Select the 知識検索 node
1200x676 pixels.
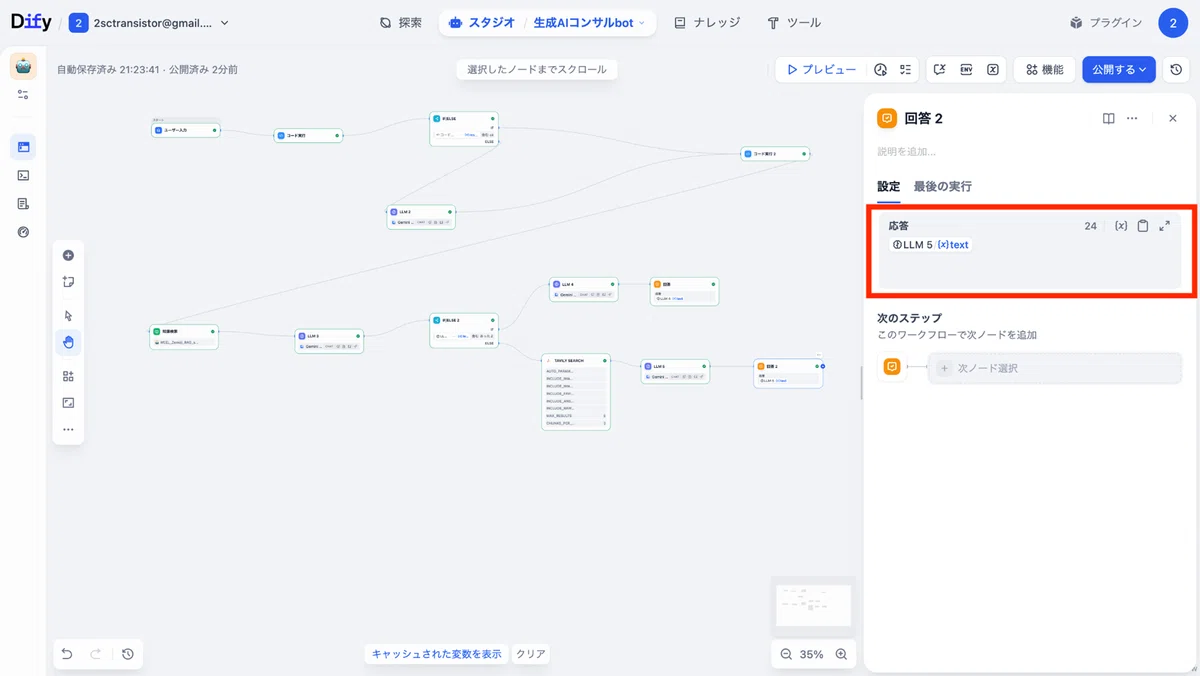point(184,337)
